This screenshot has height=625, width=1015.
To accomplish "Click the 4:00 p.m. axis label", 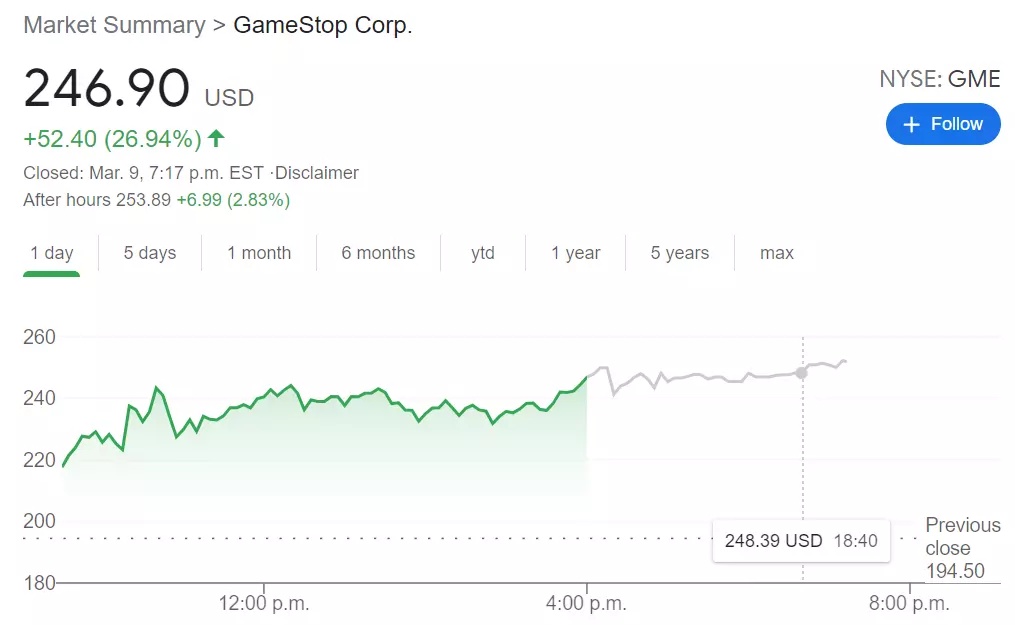I will (586, 603).
